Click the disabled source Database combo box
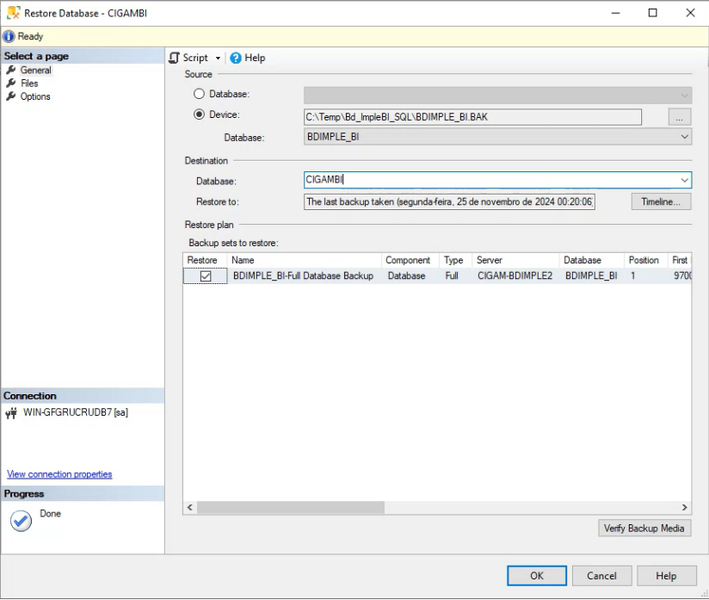This screenshot has width=709, height=600. [497, 95]
